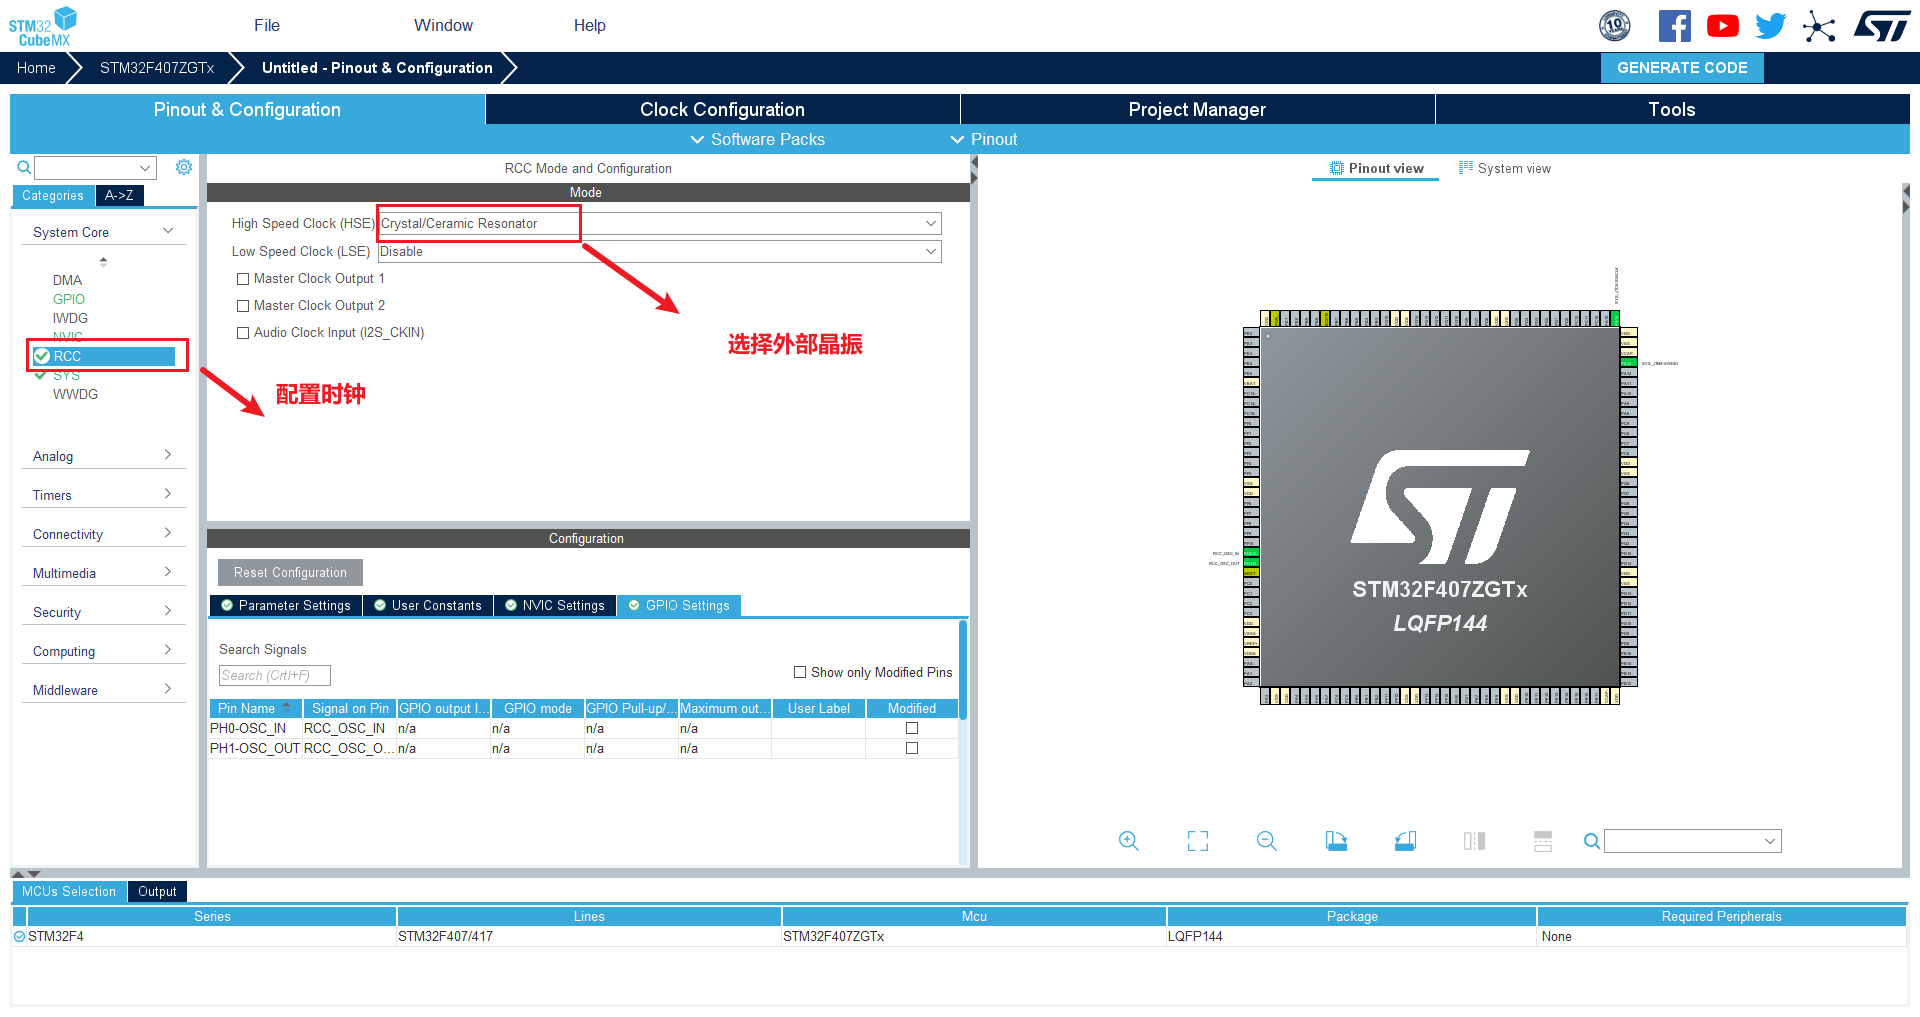Open Parameter Settings tab
This screenshot has height=1017, width=1920.
point(286,606)
